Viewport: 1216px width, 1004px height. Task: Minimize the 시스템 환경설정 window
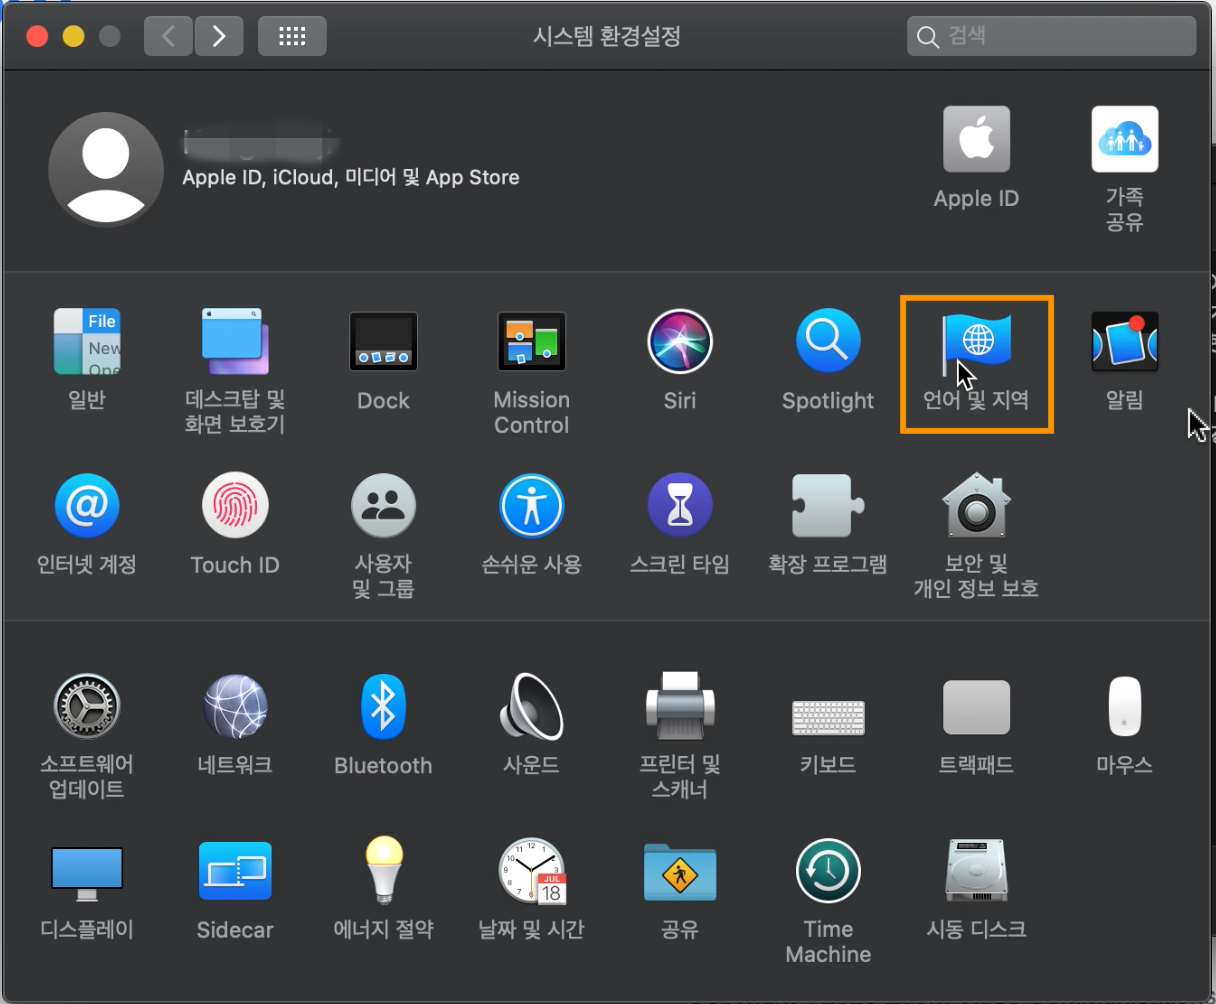74,37
